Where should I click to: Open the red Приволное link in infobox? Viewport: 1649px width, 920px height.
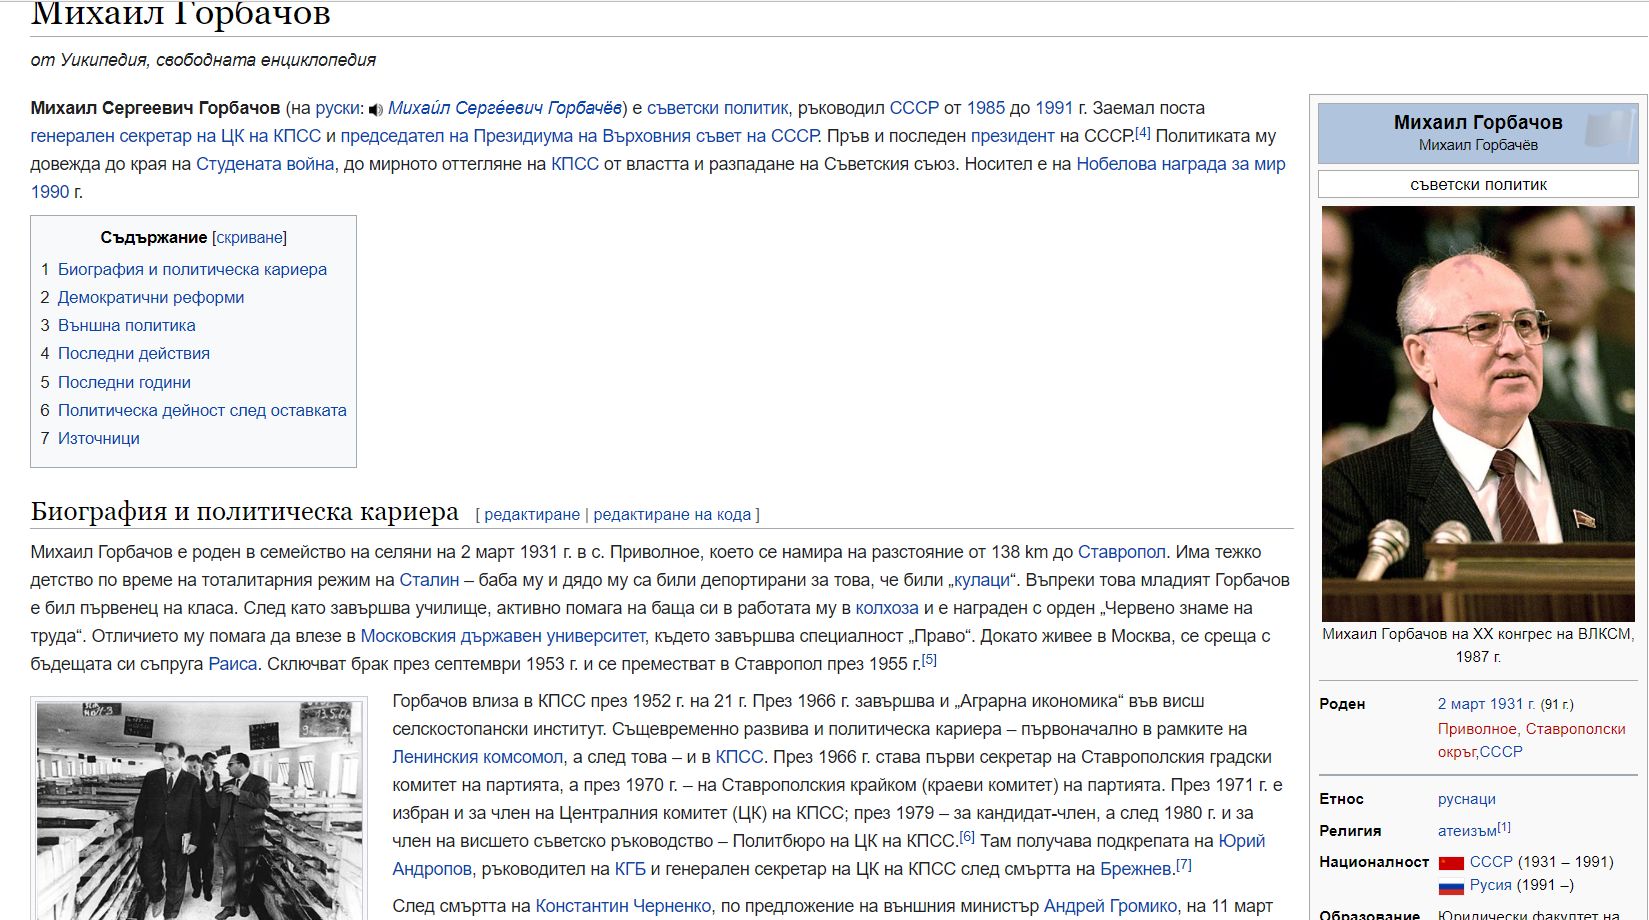click(1477, 729)
